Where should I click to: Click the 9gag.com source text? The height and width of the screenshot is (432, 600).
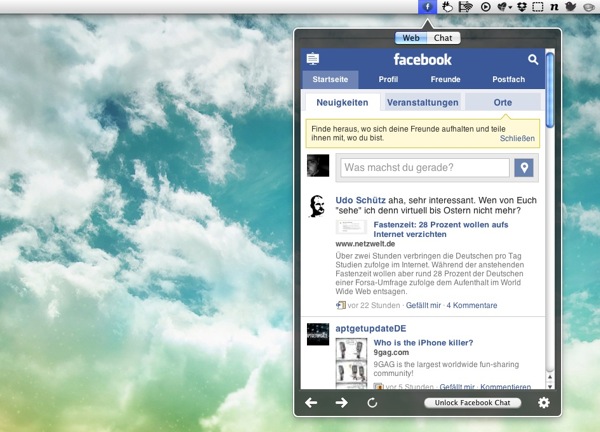391,352
